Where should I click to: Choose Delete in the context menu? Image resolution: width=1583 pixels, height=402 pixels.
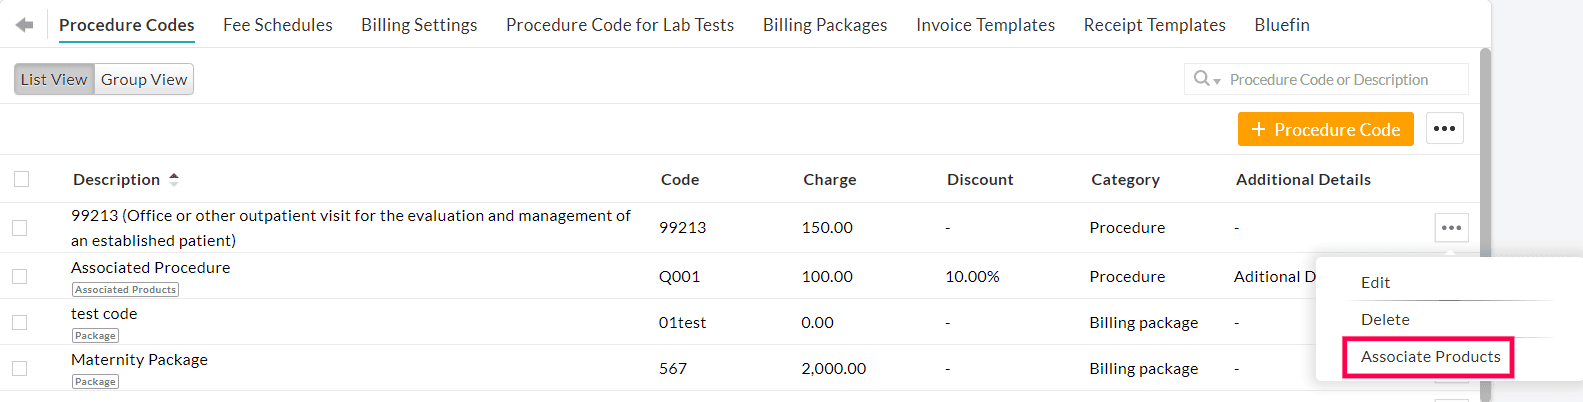pyautogui.click(x=1385, y=320)
